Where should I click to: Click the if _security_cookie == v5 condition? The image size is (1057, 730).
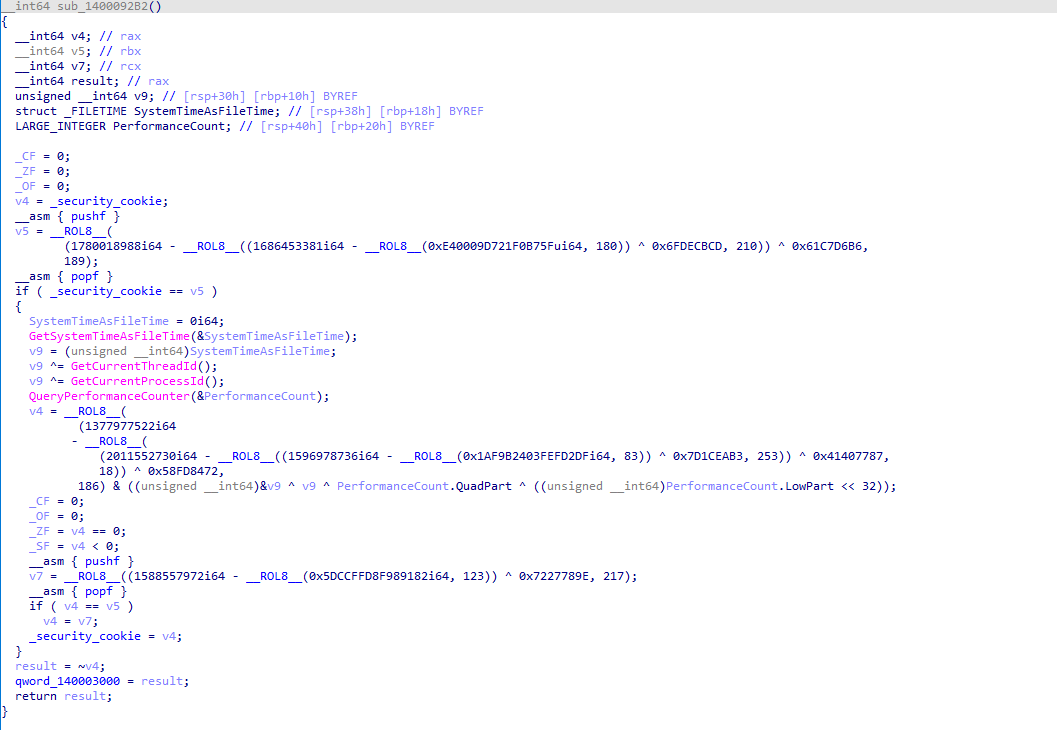(x=116, y=291)
